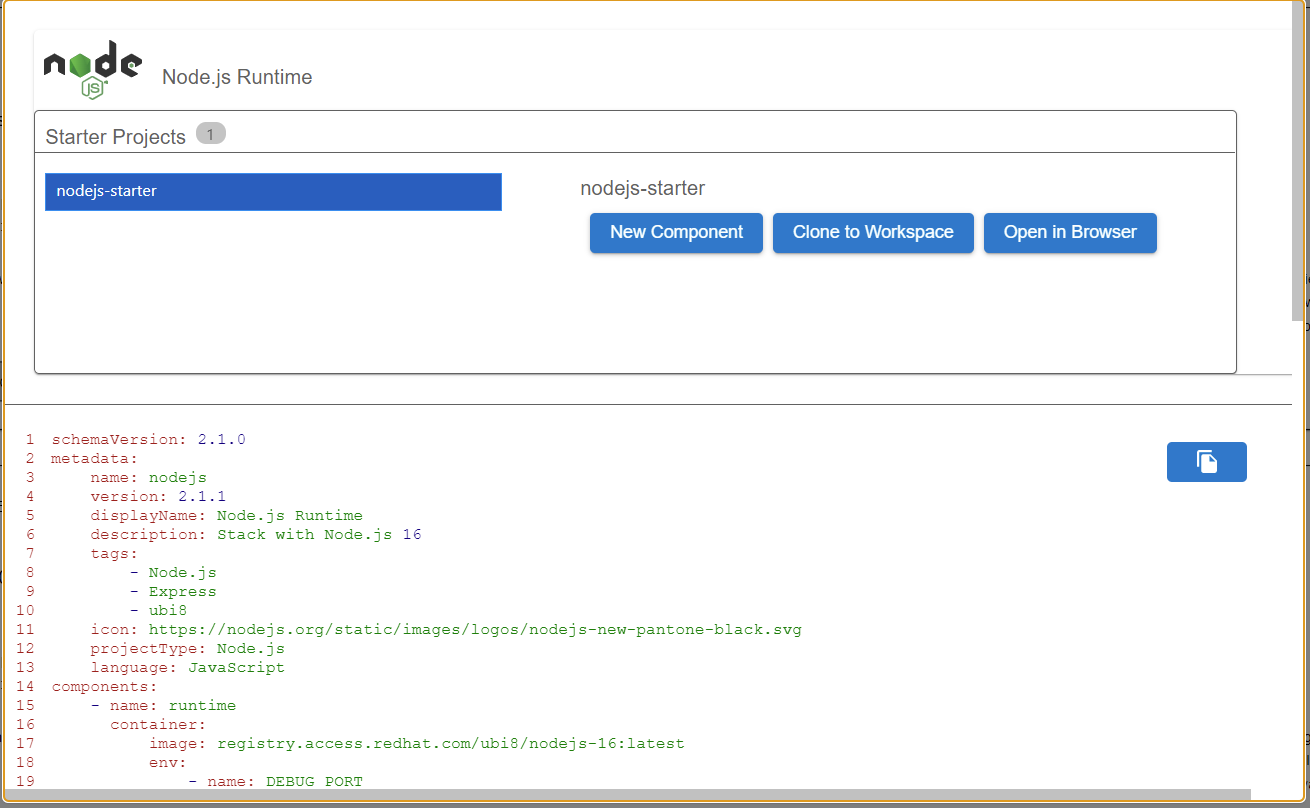This screenshot has height=808, width=1310.
Task: Copy the devfile YAML with copy icon
Action: [x=1207, y=462]
